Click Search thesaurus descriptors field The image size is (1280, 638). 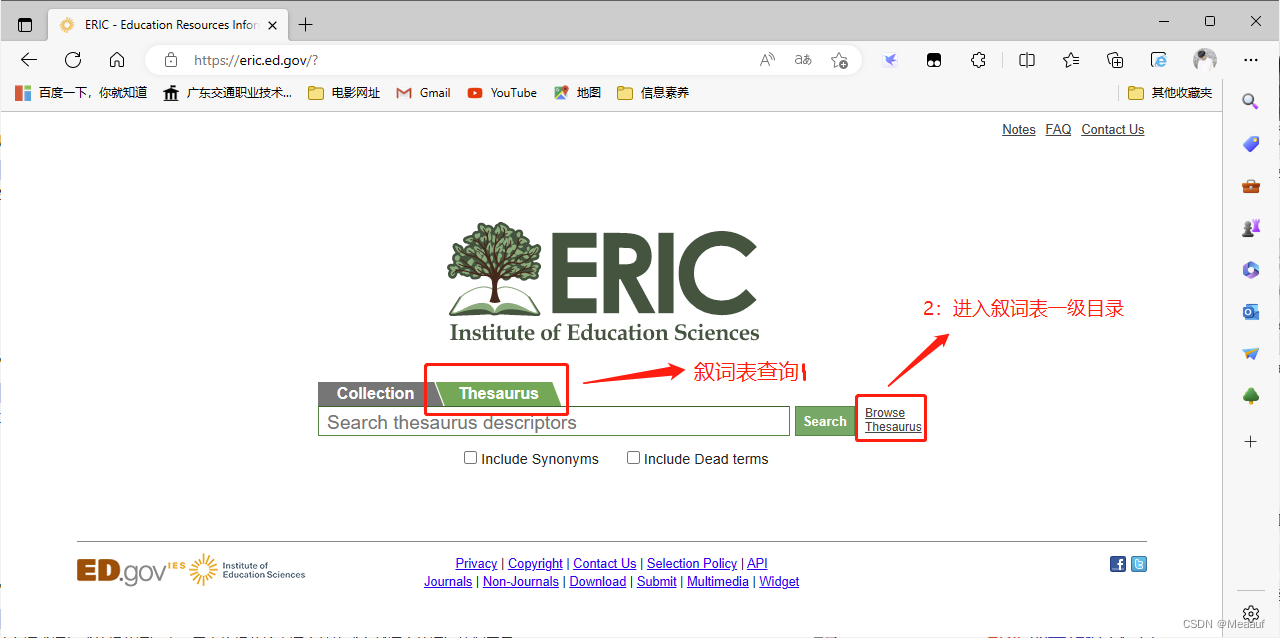click(554, 421)
